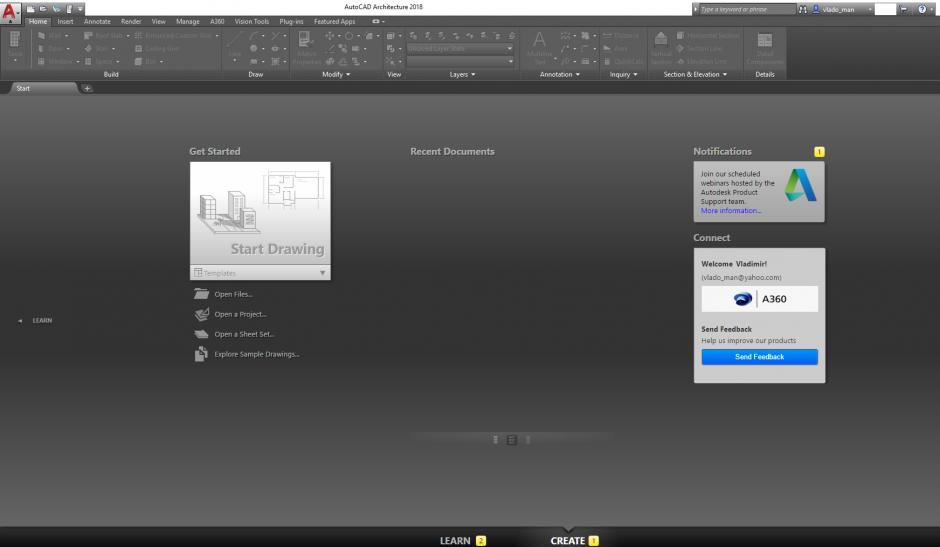Expand the Templates dropdown
The height and width of the screenshot is (547, 940).
click(x=323, y=273)
